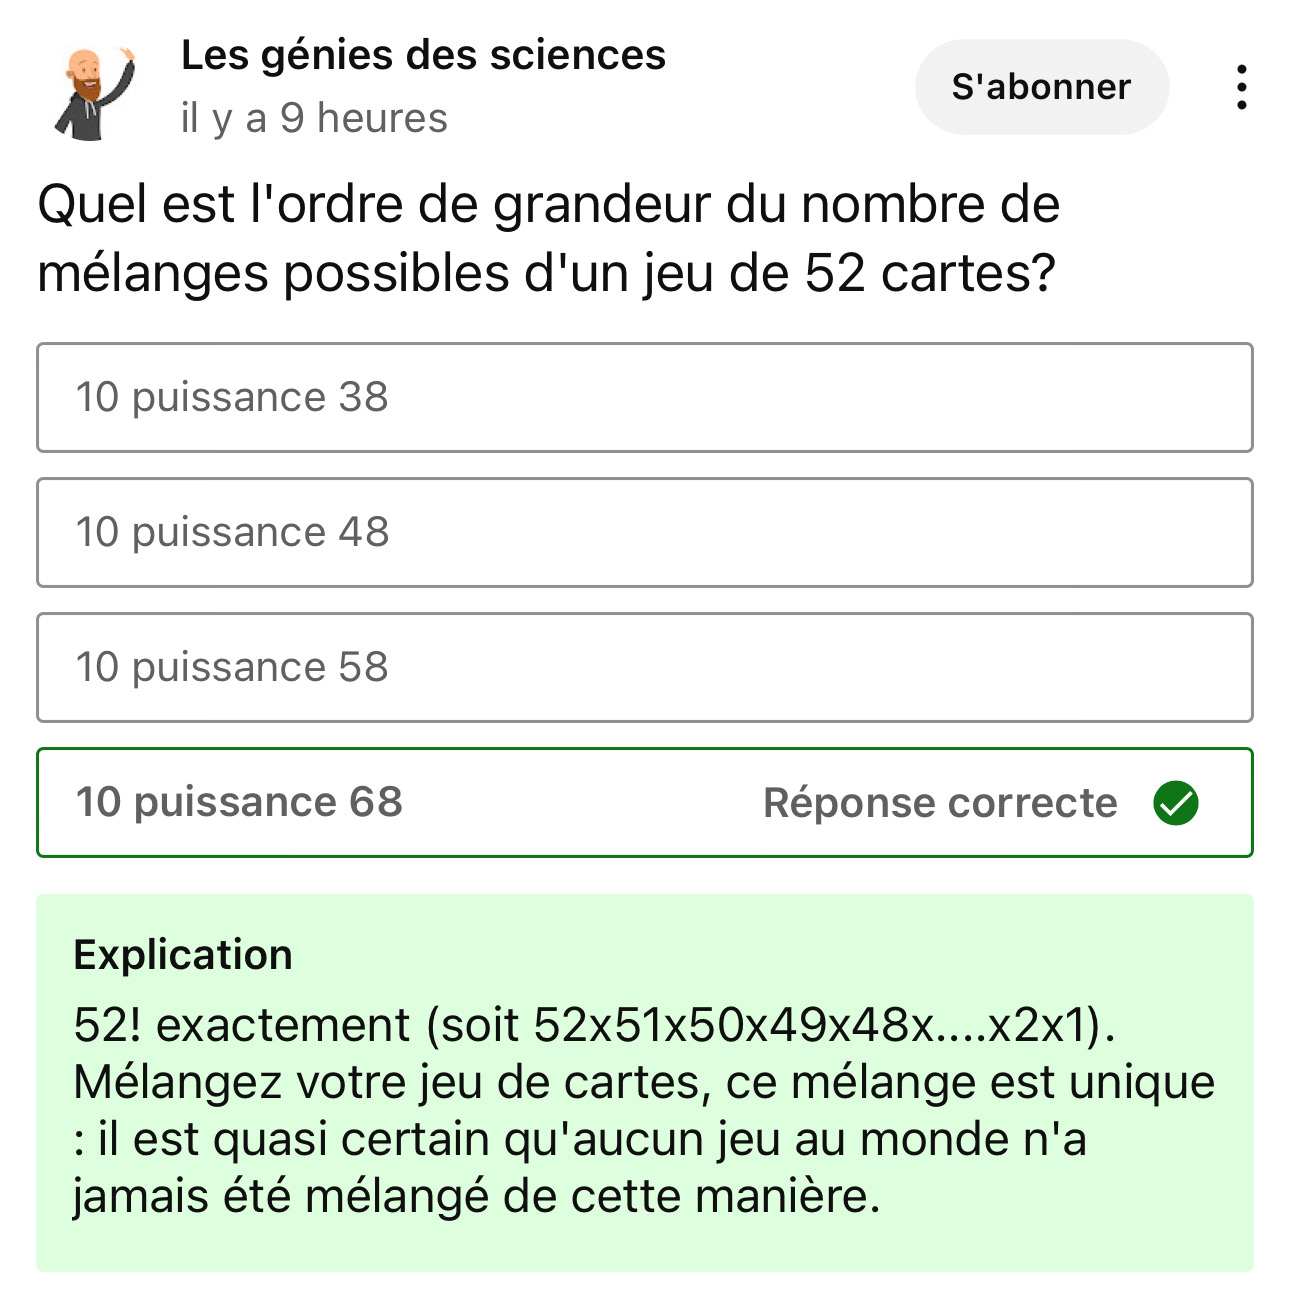This screenshot has height=1293, width=1290.
Task: Click the green checkmark correct-answer icon
Action: (1176, 803)
